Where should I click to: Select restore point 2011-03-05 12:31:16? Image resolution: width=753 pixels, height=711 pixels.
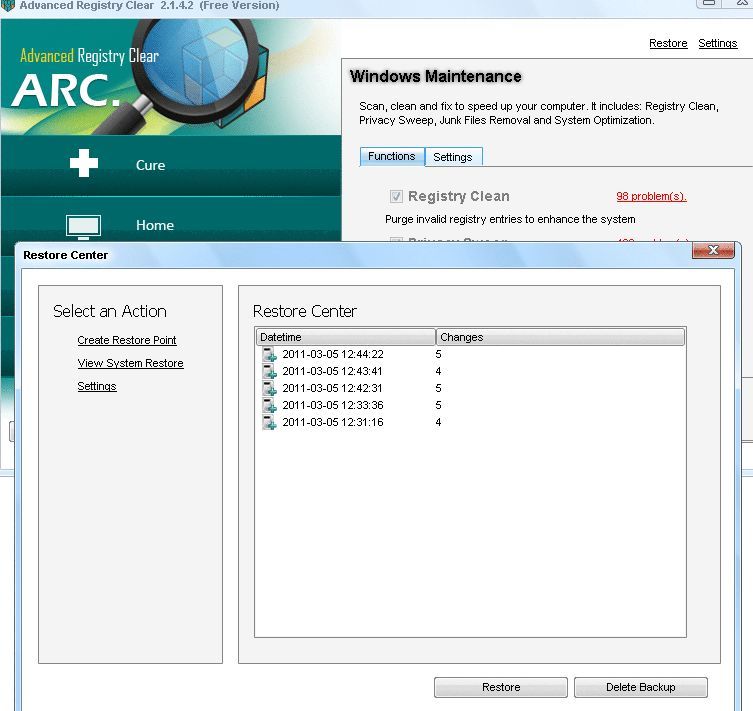(333, 422)
